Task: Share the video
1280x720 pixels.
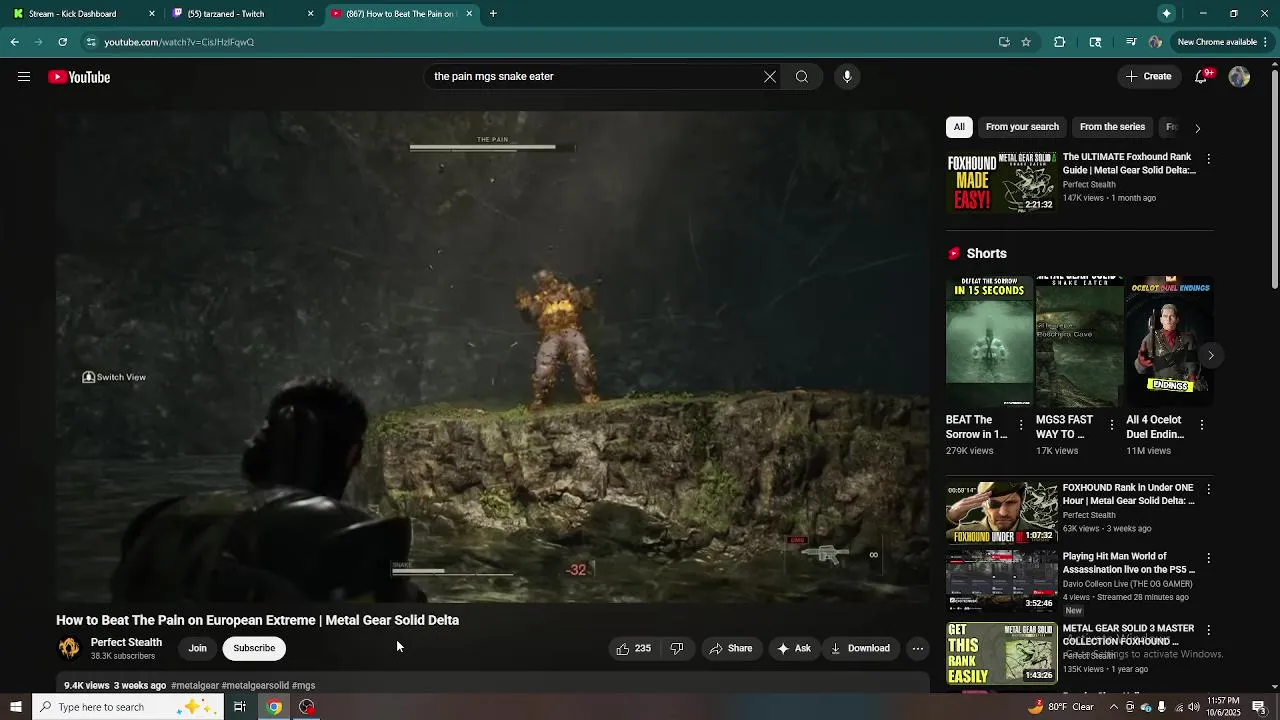Action: (730, 648)
